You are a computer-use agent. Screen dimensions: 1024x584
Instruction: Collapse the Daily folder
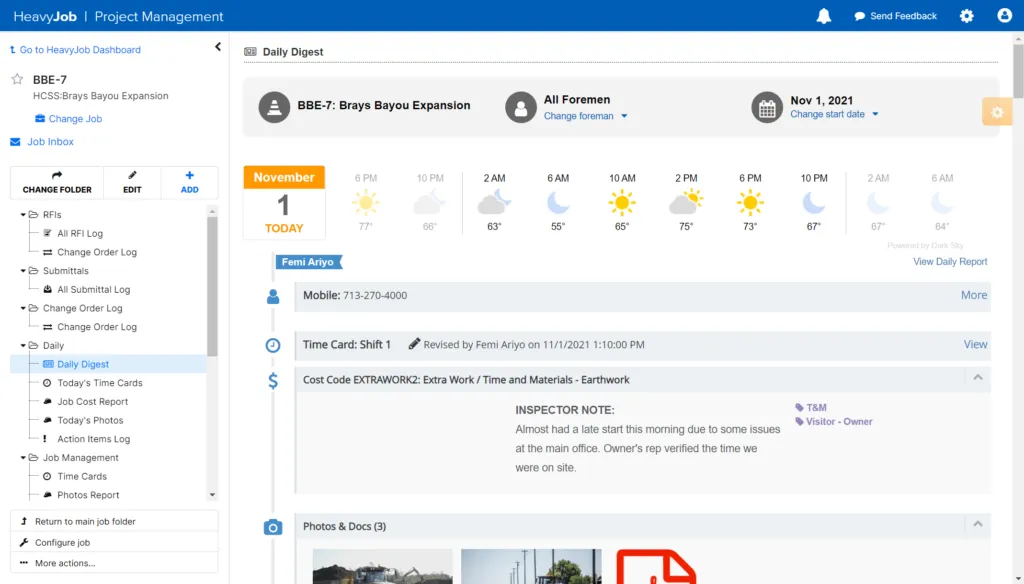[x=23, y=346]
